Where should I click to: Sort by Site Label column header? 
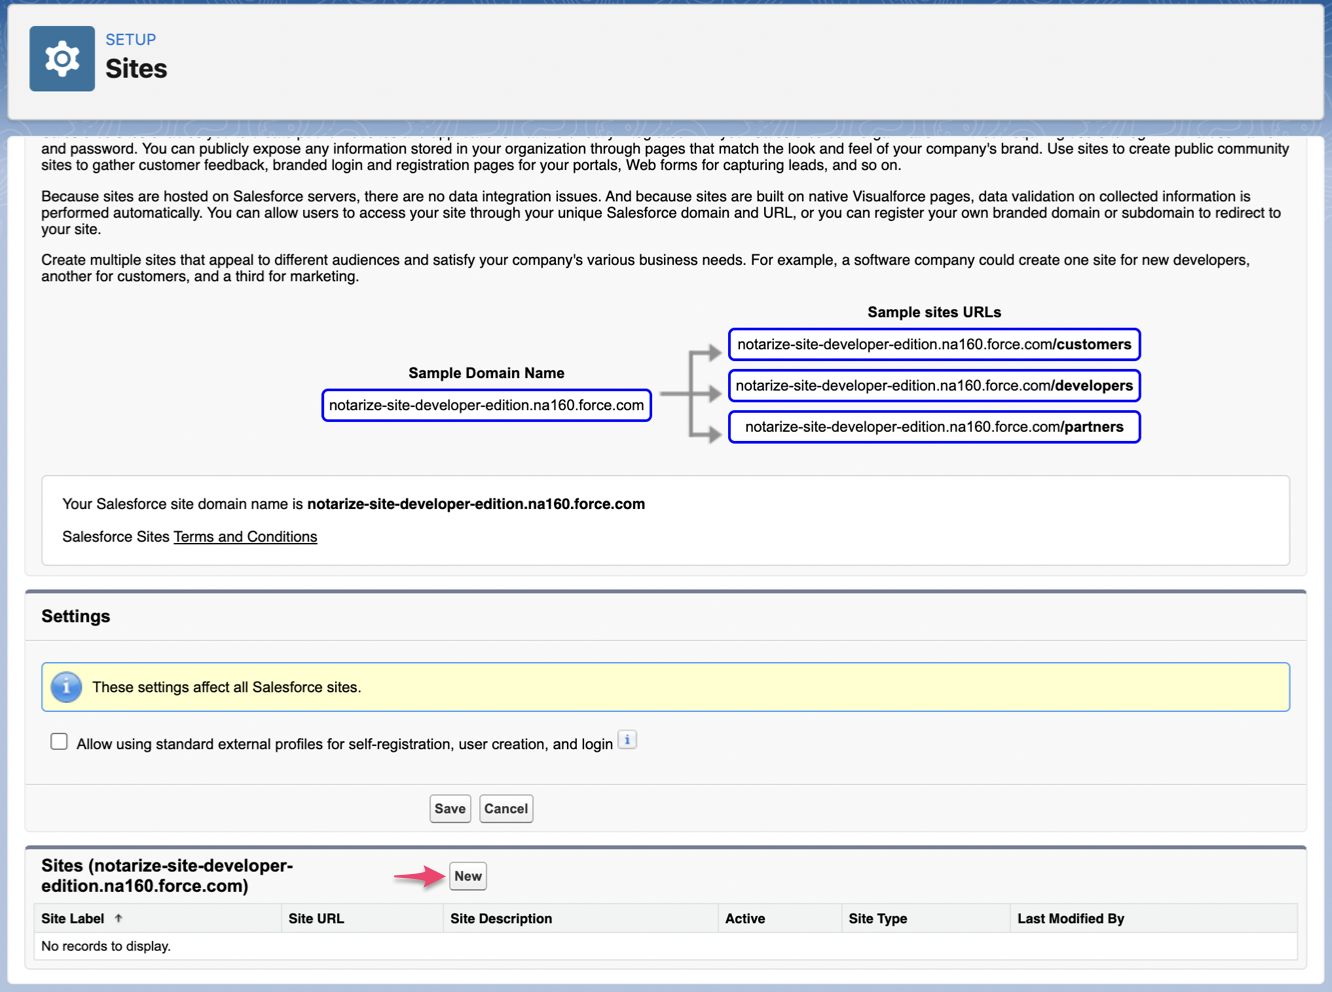tap(73, 918)
